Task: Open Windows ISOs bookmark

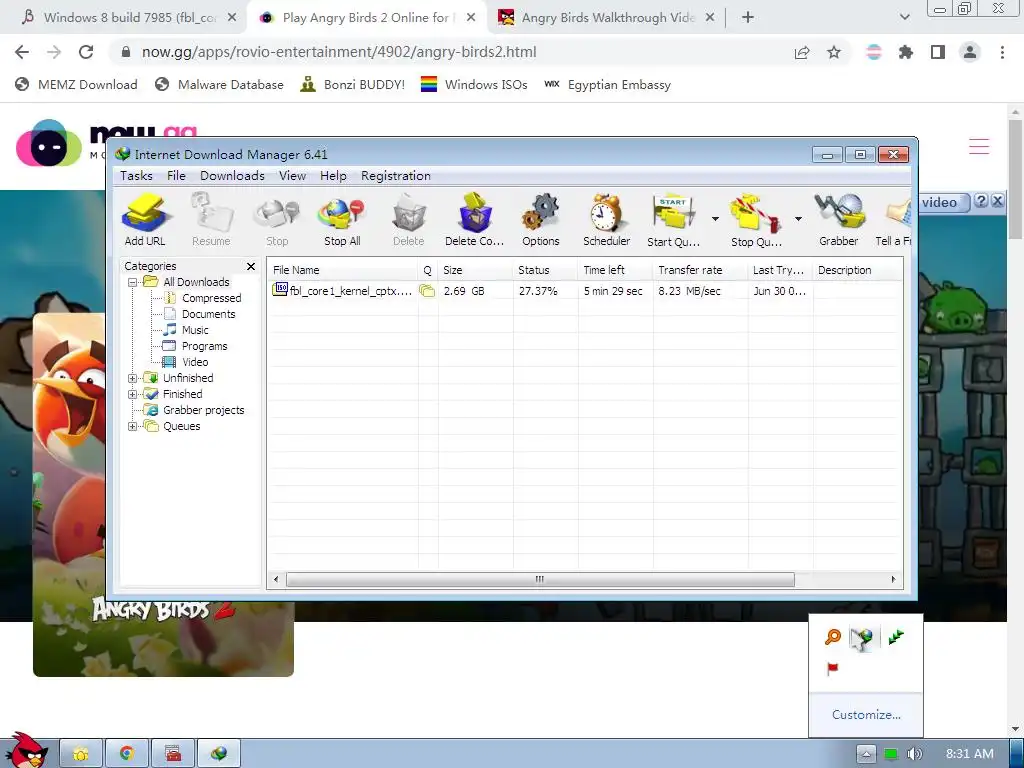Action: pyautogui.click(x=474, y=84)
